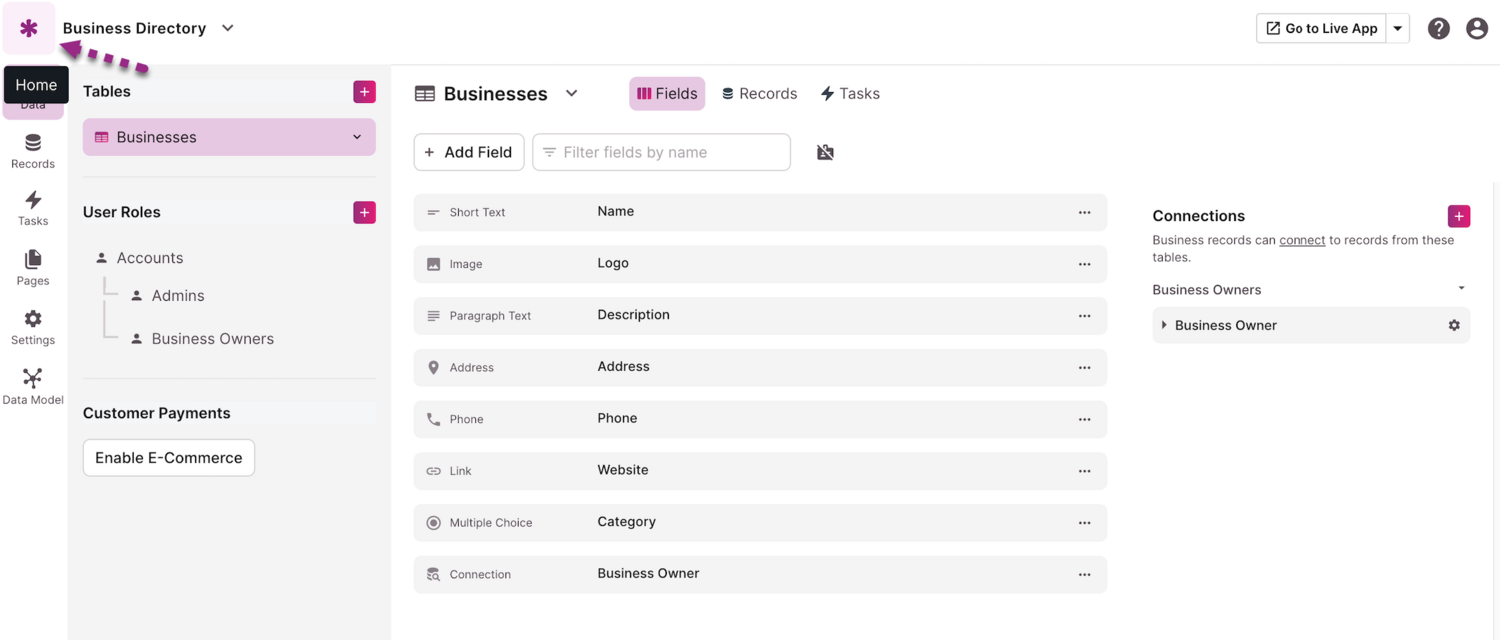The width and height of the screenshot is (1500, 640).
Task: Click the Add Field button
Action: pos(468,152)
